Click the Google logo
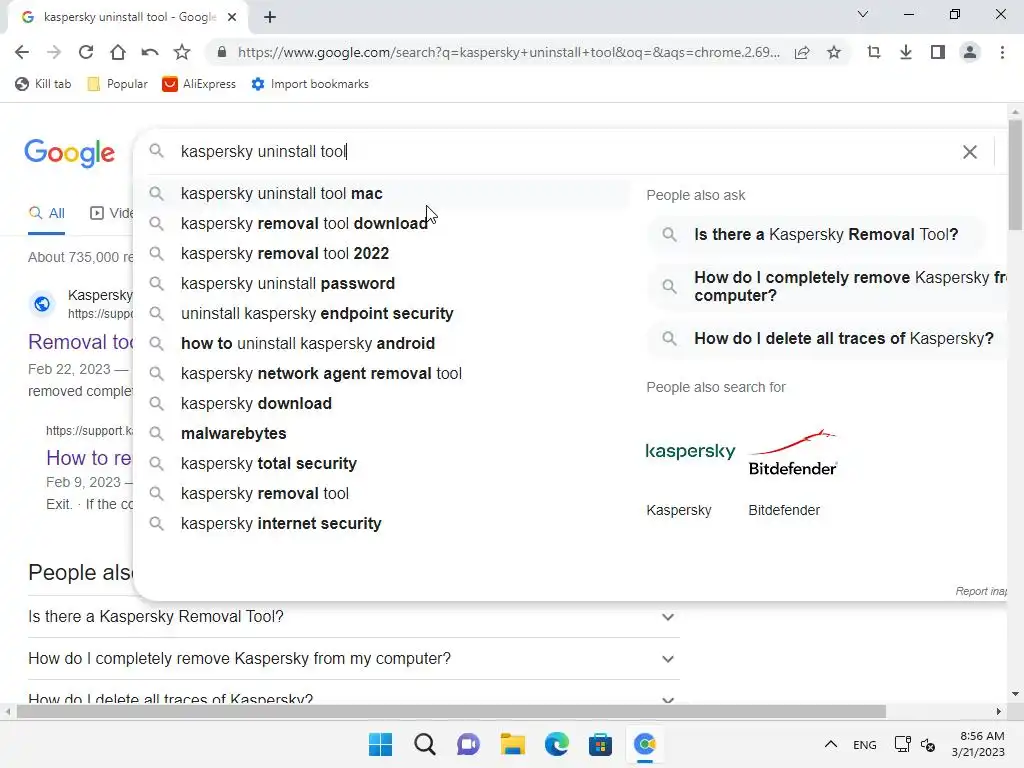Viewport: 1024px width, 768px height. (70, 153)
